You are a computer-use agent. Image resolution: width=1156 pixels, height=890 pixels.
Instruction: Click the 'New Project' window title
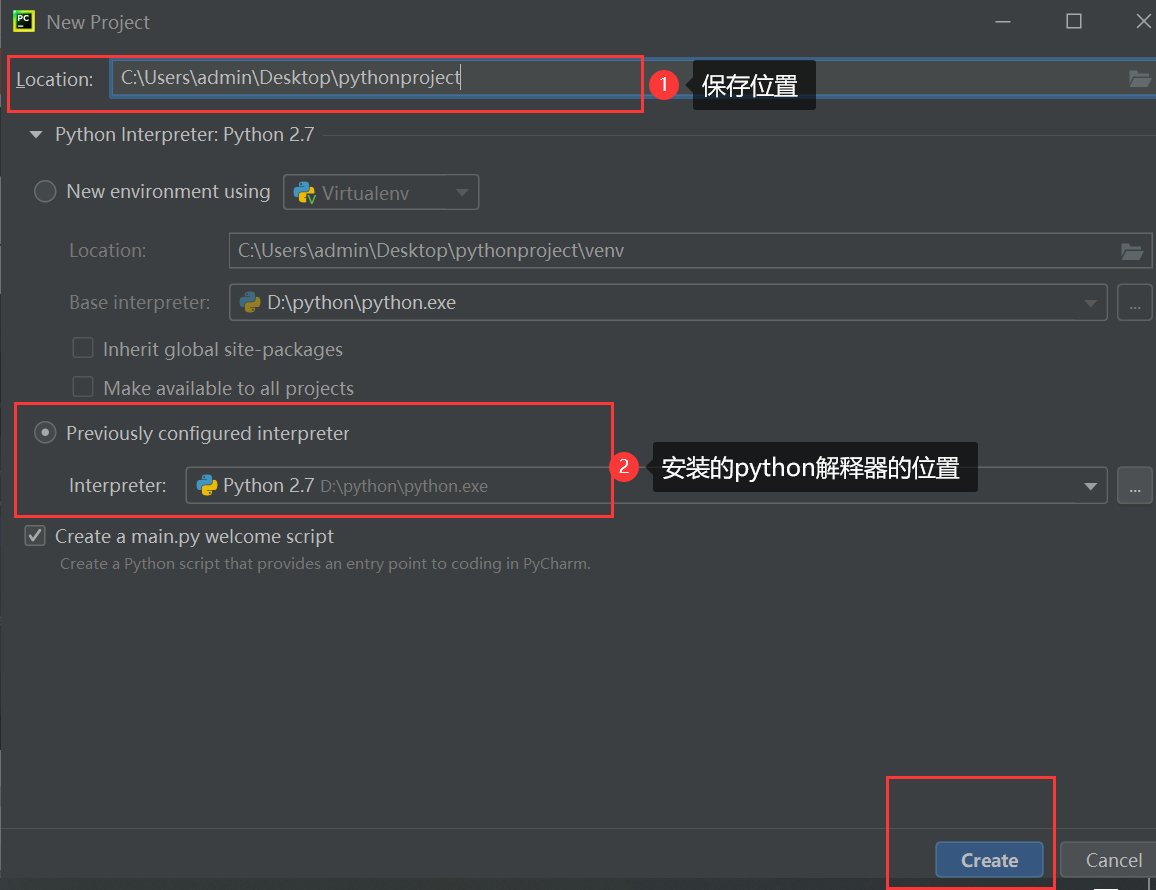pos(98,22)
